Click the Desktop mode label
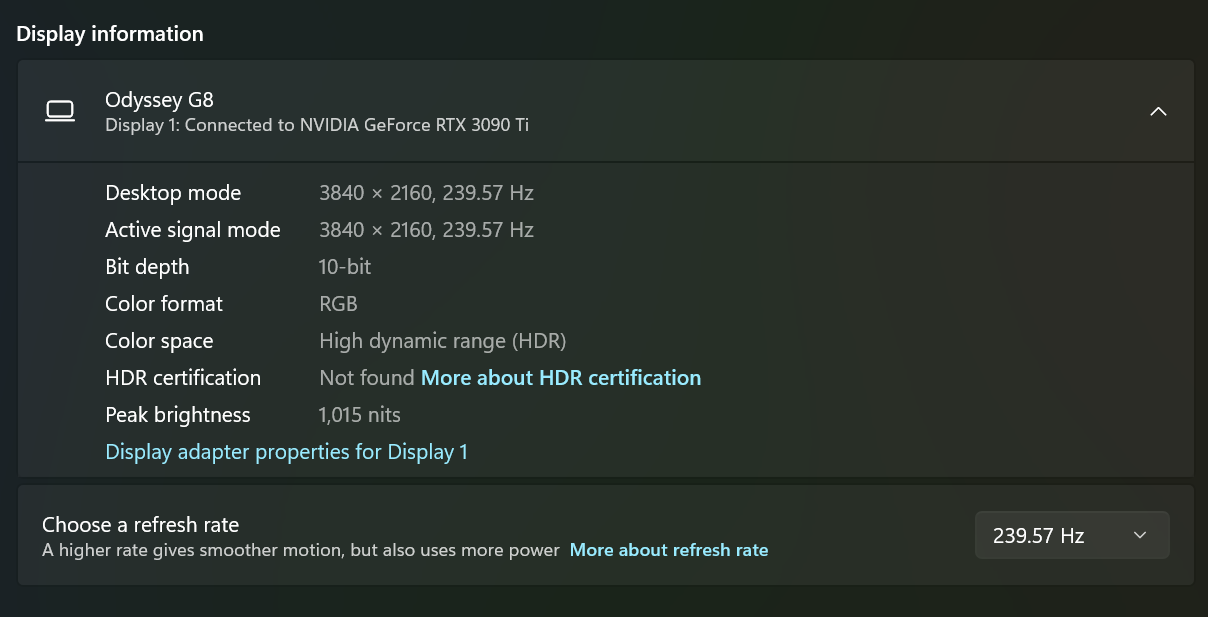This screenshot has width=1208, height=617. click(x=173, y=193)
